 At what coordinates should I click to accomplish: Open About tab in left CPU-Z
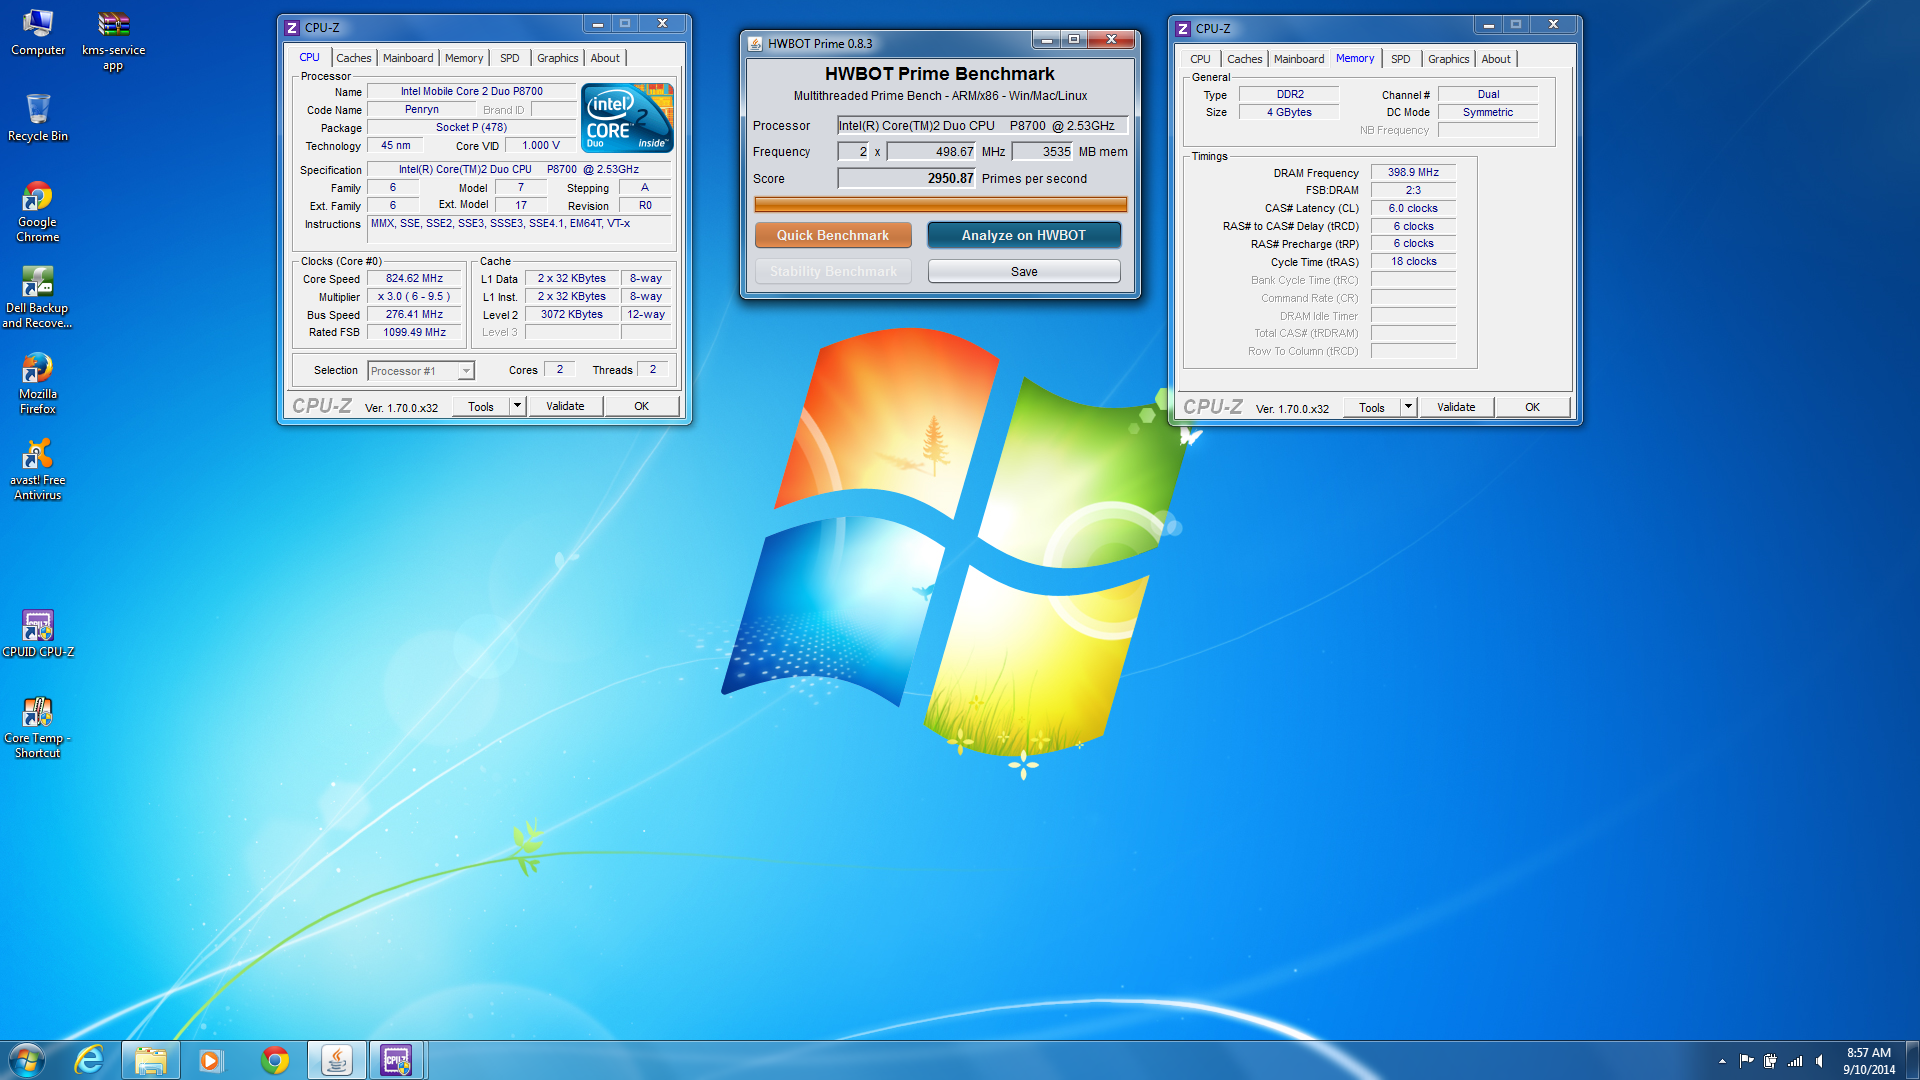point(605,58)
